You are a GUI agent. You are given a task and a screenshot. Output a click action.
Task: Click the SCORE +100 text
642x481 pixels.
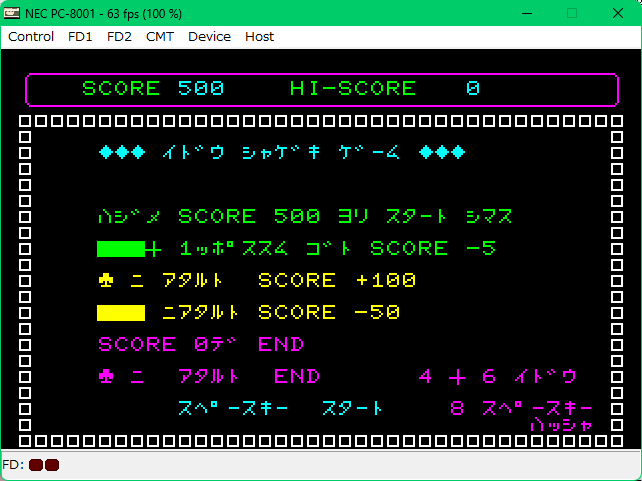click(x=337, y=280)
